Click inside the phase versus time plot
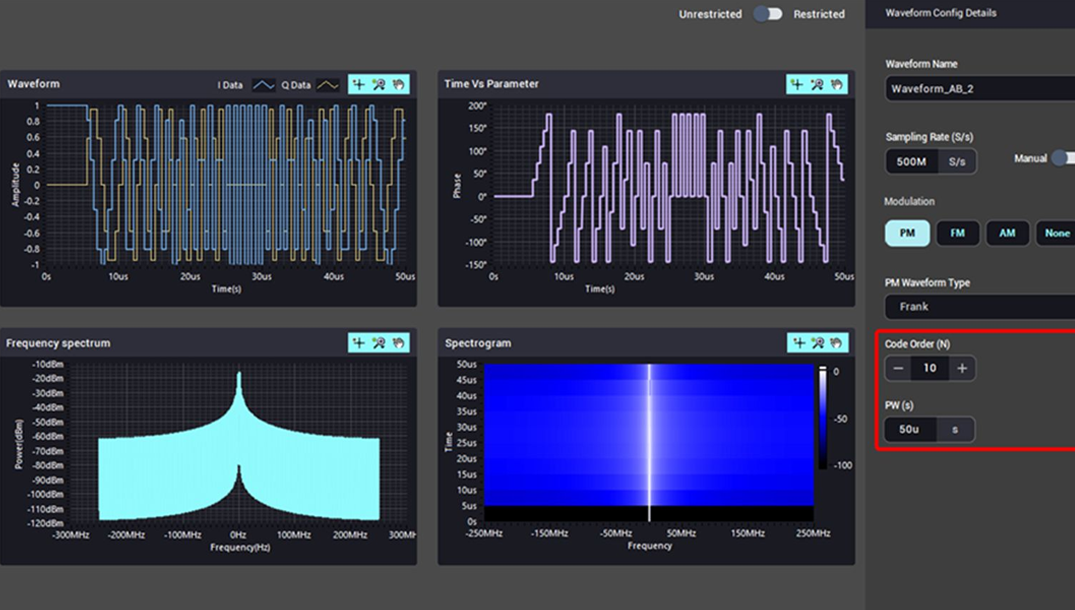Screen dimensions: 1075x610 tap(668, 185)
